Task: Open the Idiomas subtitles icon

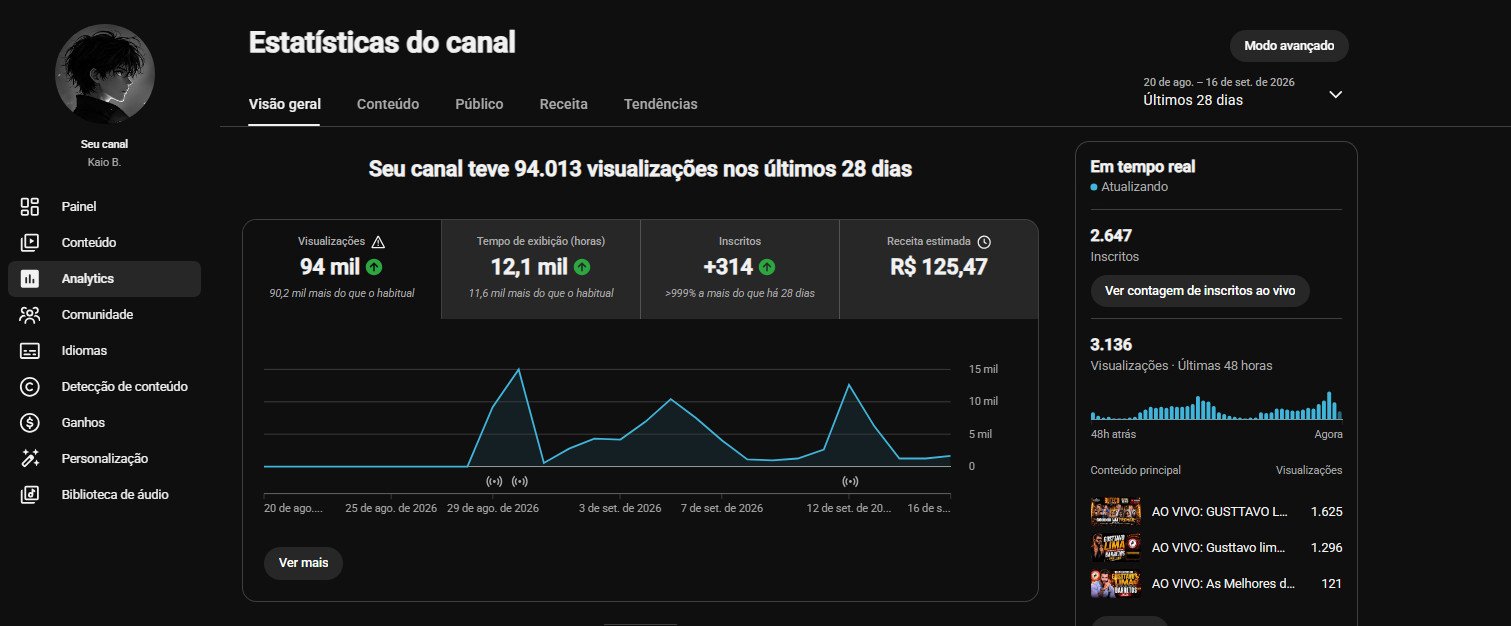Action: click(30, 351)
